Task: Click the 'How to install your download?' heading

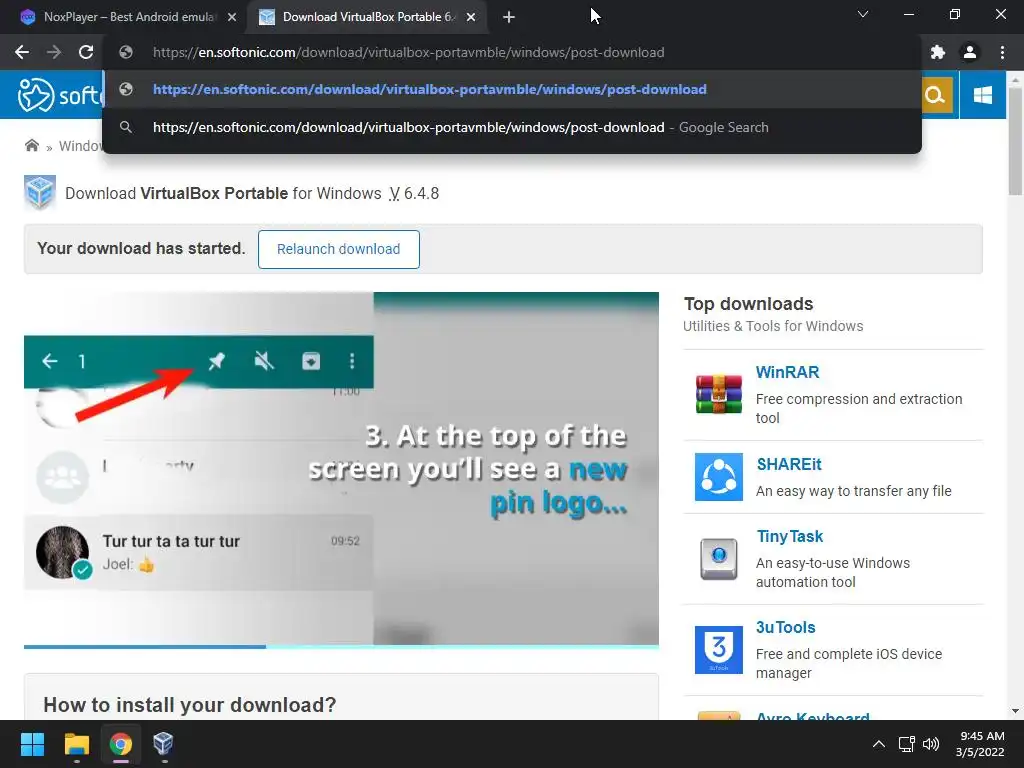Action: [x=189, y=705]
